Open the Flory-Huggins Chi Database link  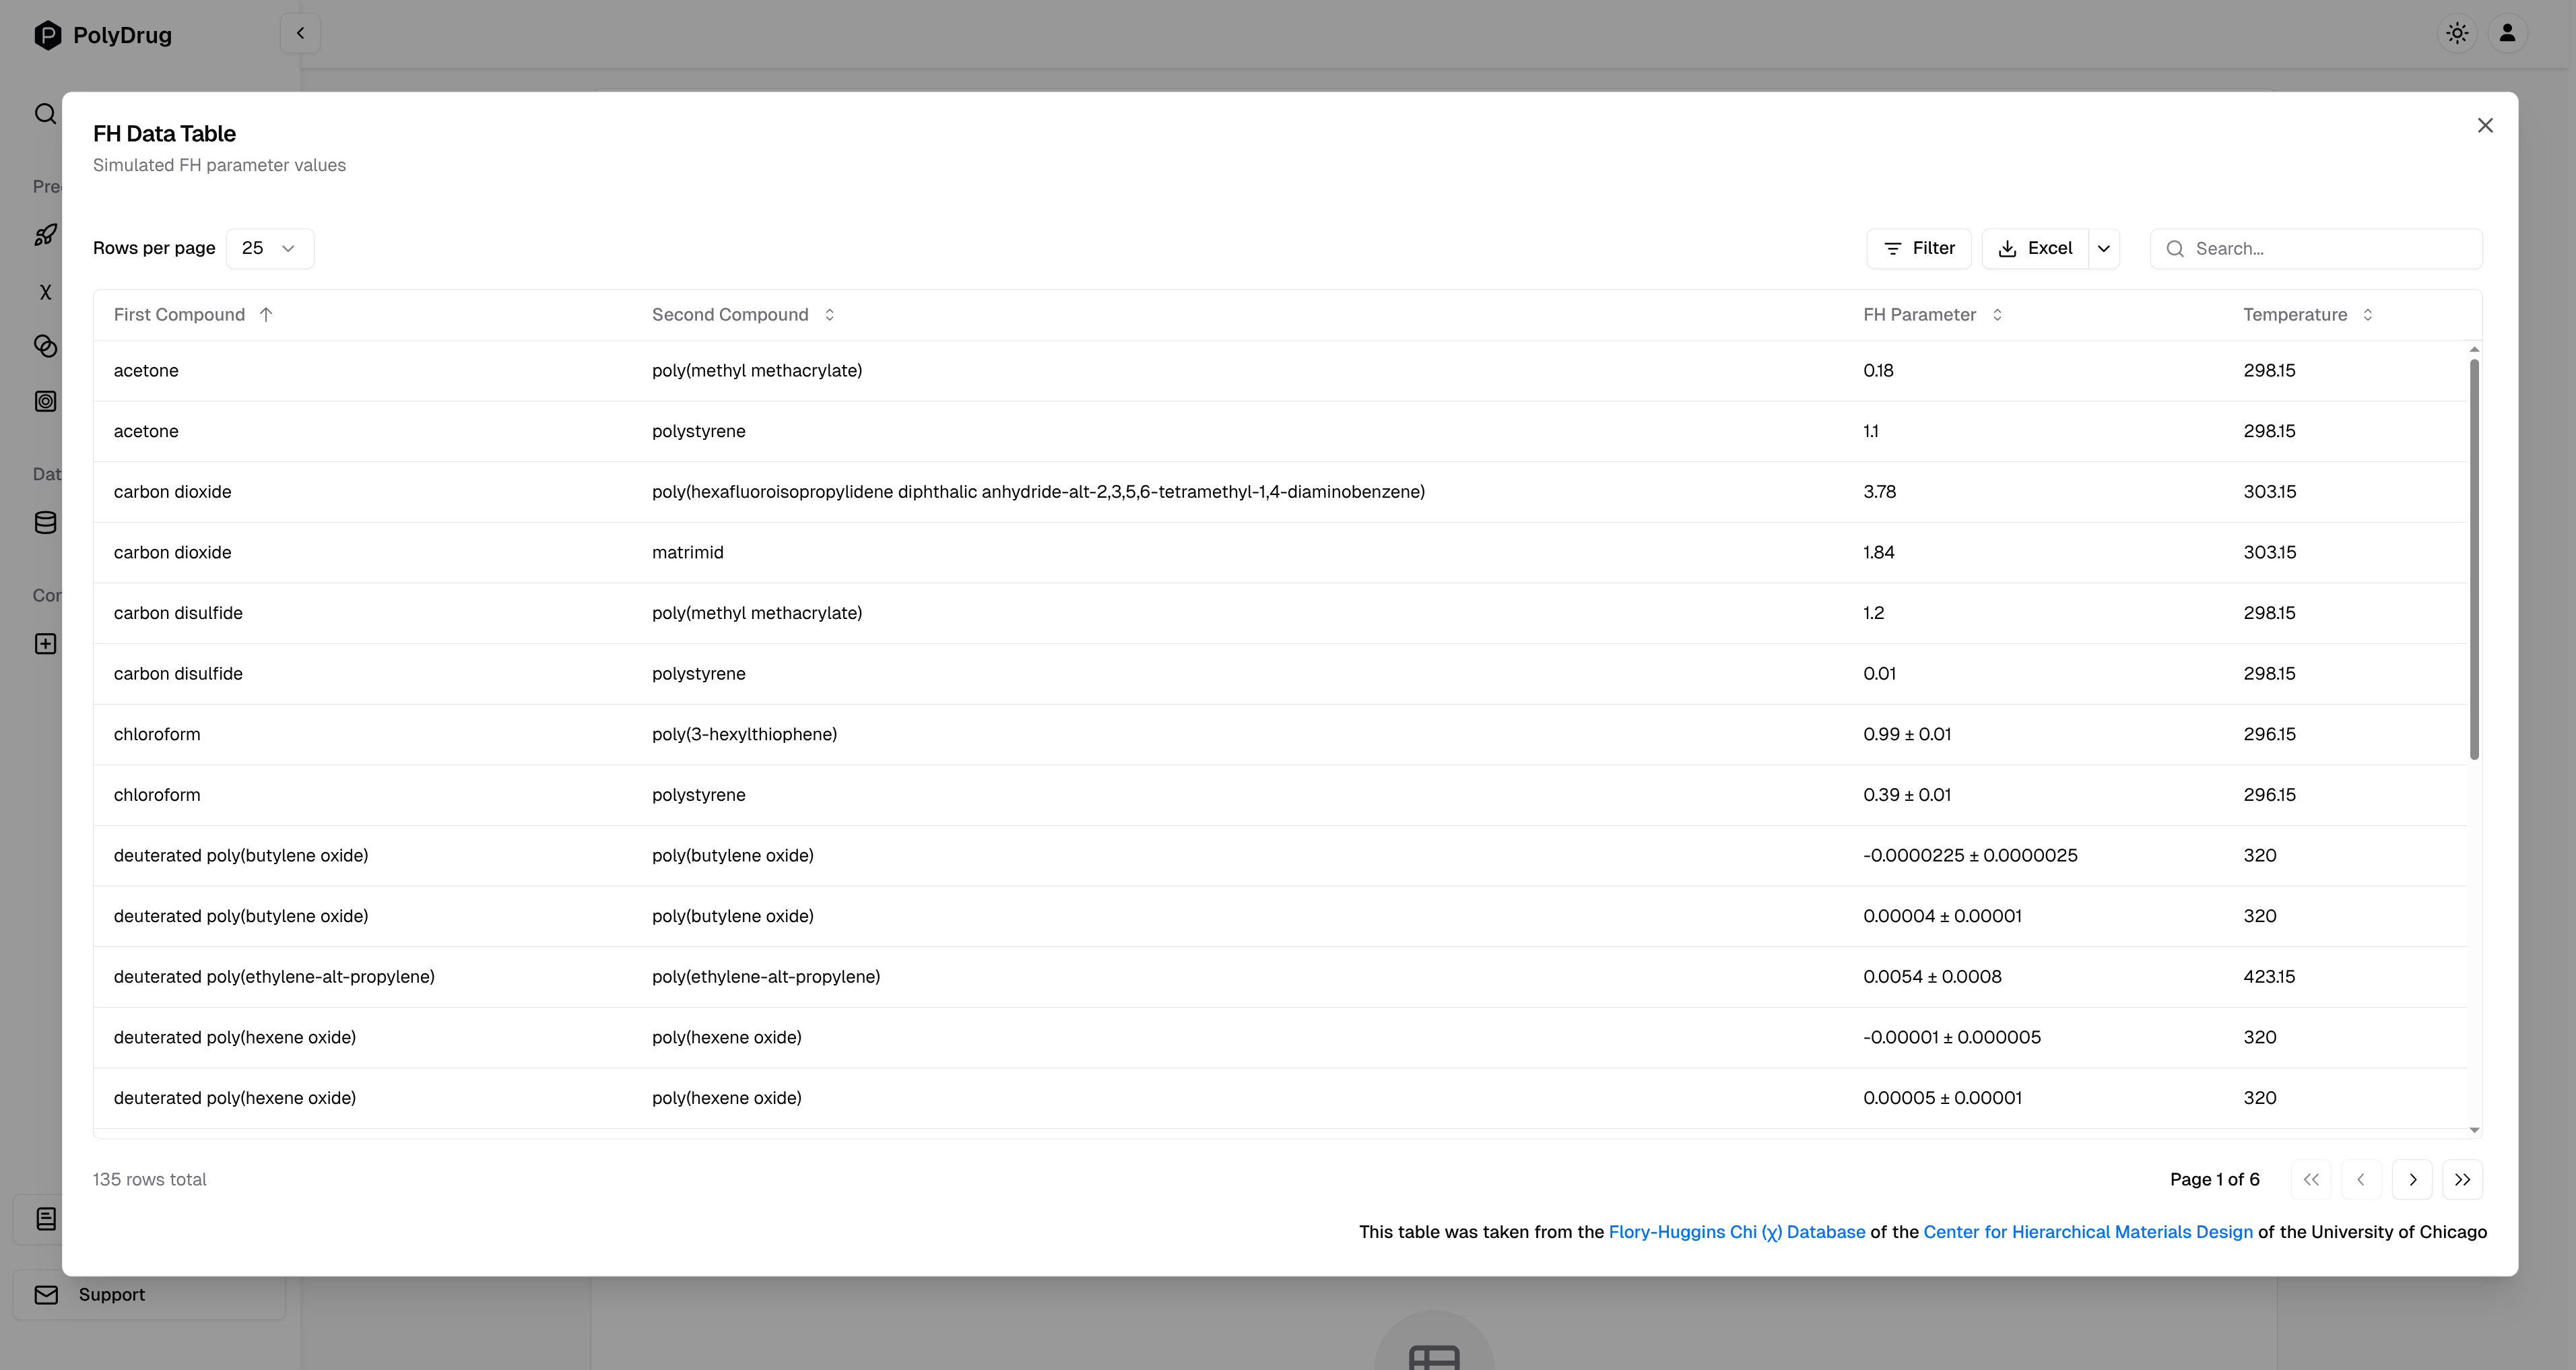(1736, 1232)
